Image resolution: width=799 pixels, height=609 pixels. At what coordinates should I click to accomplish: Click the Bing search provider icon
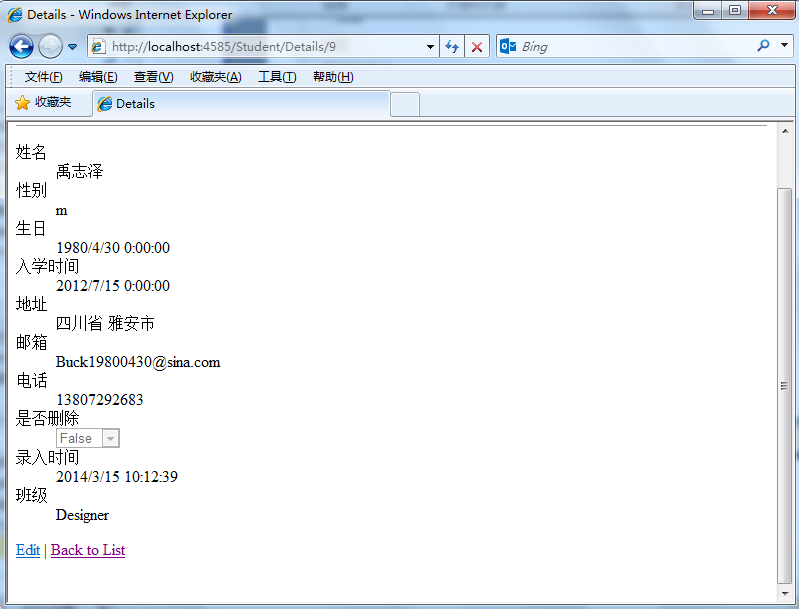pyautogui.click(x=508, y=46)
